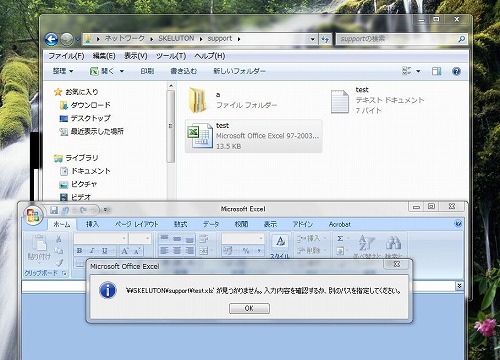
Task: Select デスクトップ in the navigation pane
Action: tap(85, 118)
